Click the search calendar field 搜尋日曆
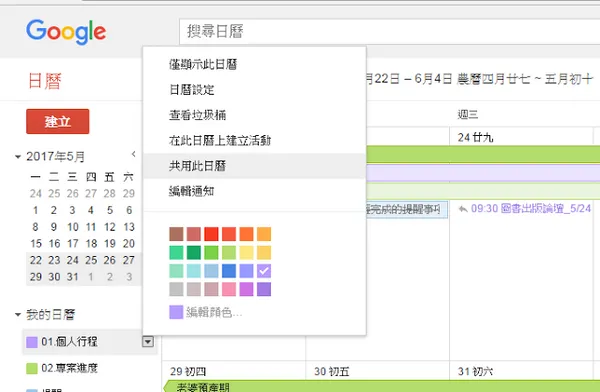The width and height of the screenshot is (600, 392). [390, 31]
